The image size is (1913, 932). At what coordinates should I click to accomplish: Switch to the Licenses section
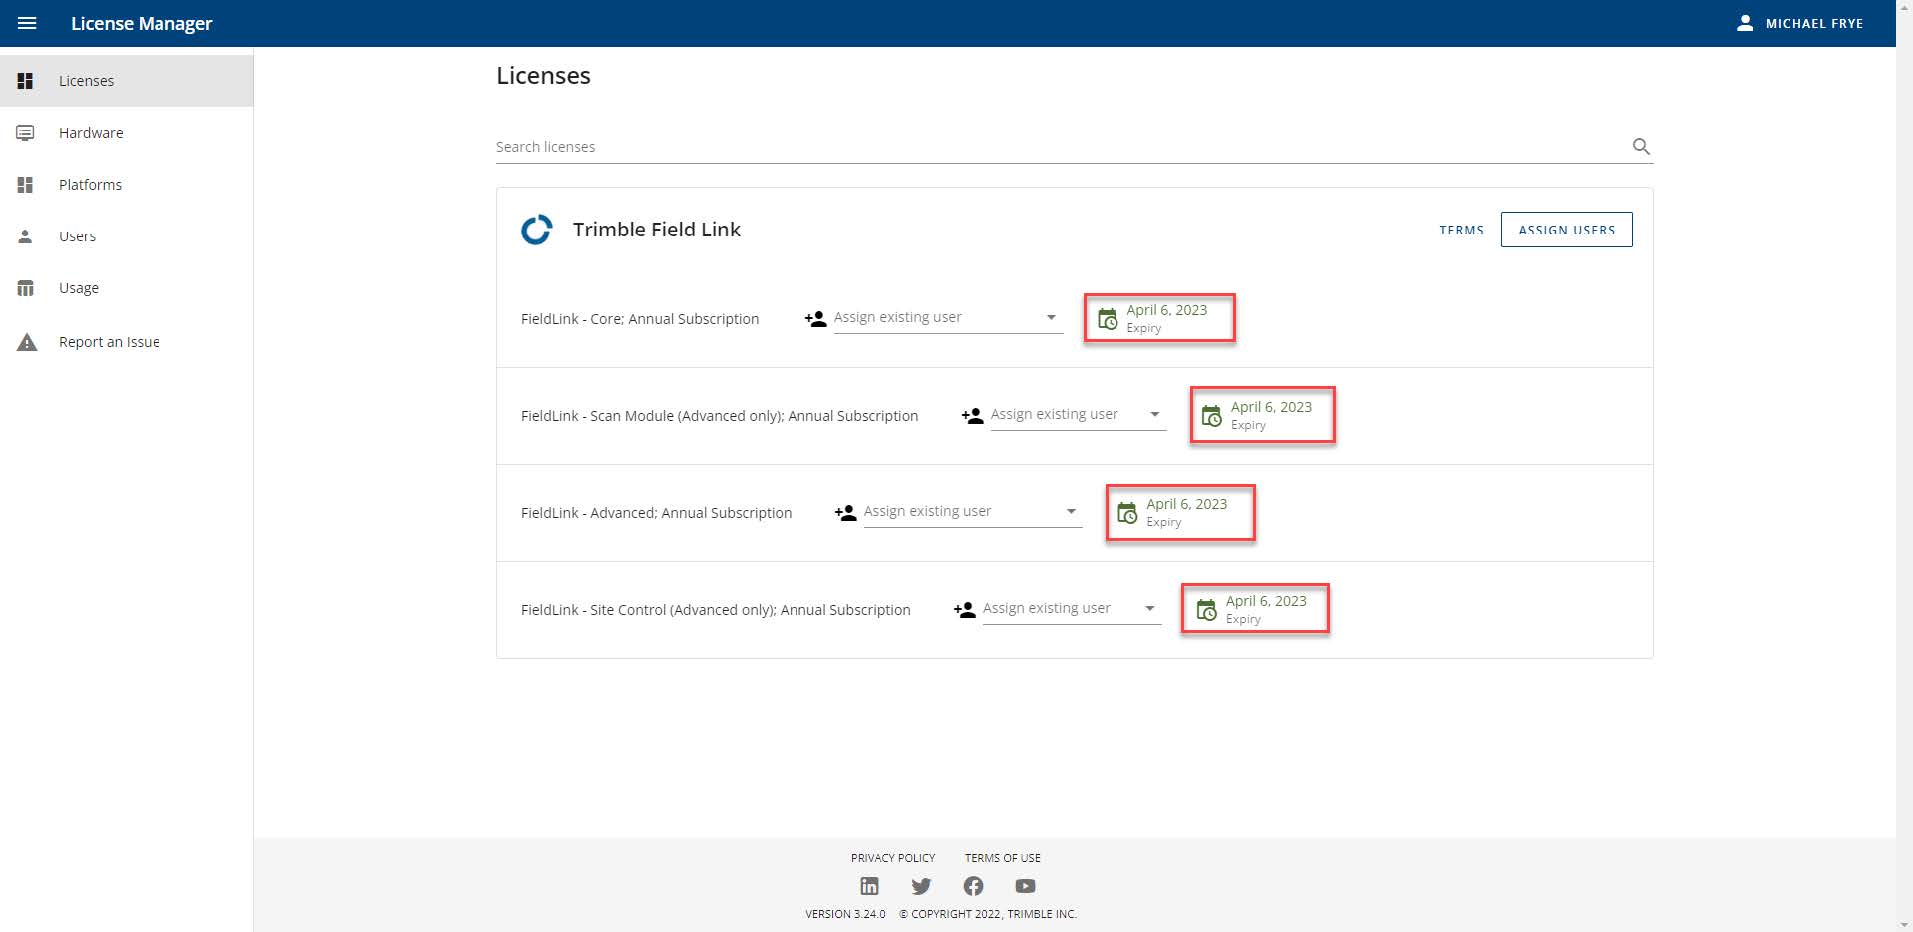86,80
